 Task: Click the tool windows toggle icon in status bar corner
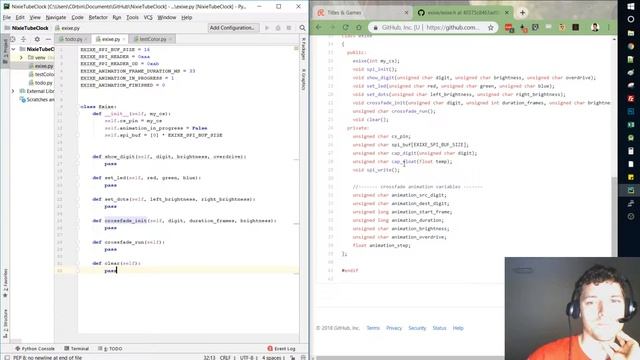click(x=7, y=358)
